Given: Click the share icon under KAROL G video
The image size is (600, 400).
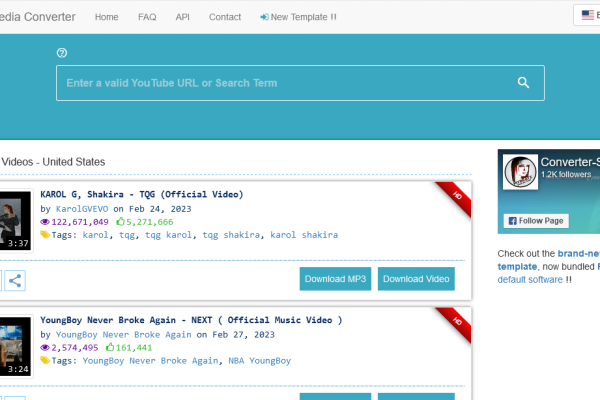Looking at the screenshot, I should [16, 280].
